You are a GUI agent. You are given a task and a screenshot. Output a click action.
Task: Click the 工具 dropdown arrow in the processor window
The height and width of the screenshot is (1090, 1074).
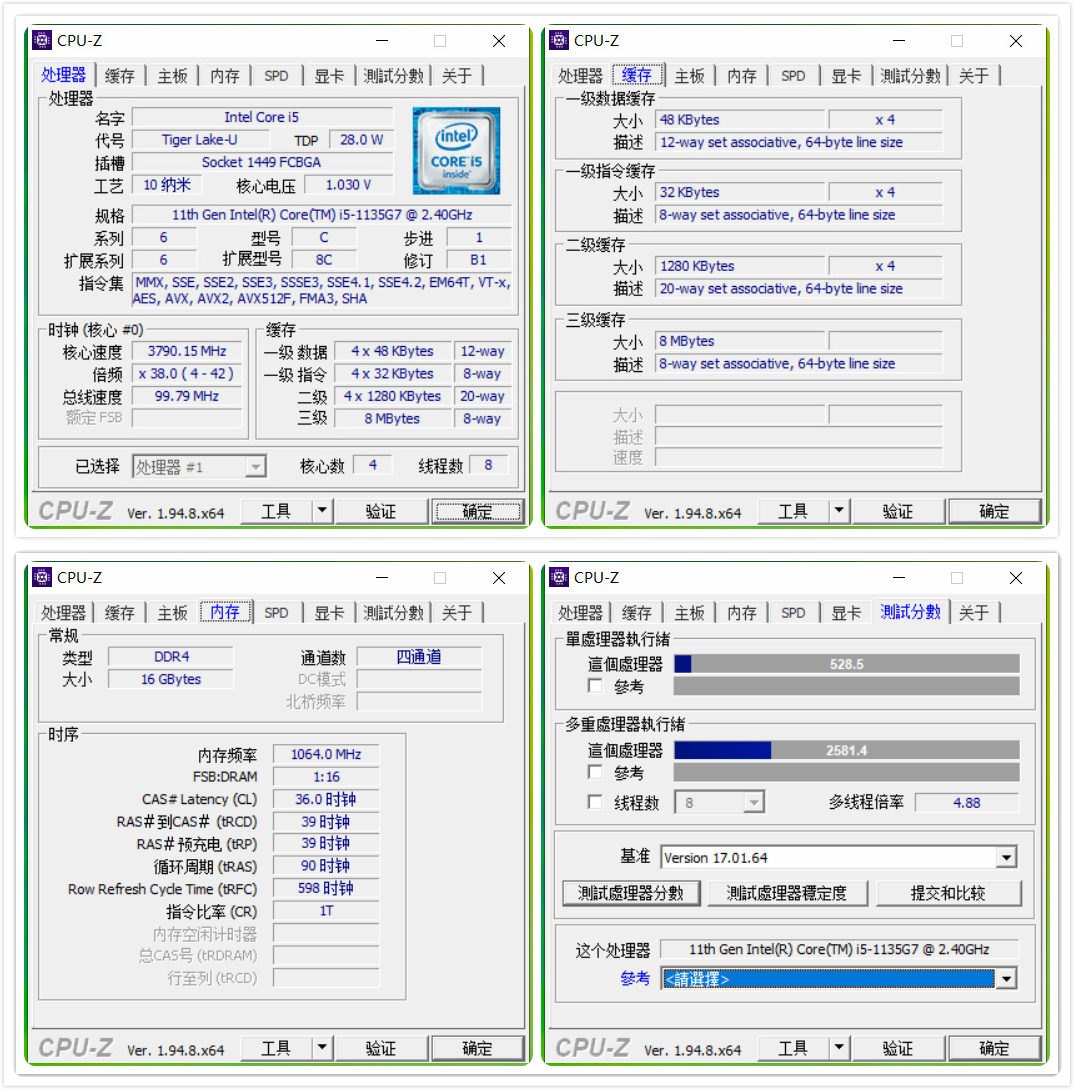point(320,511)
